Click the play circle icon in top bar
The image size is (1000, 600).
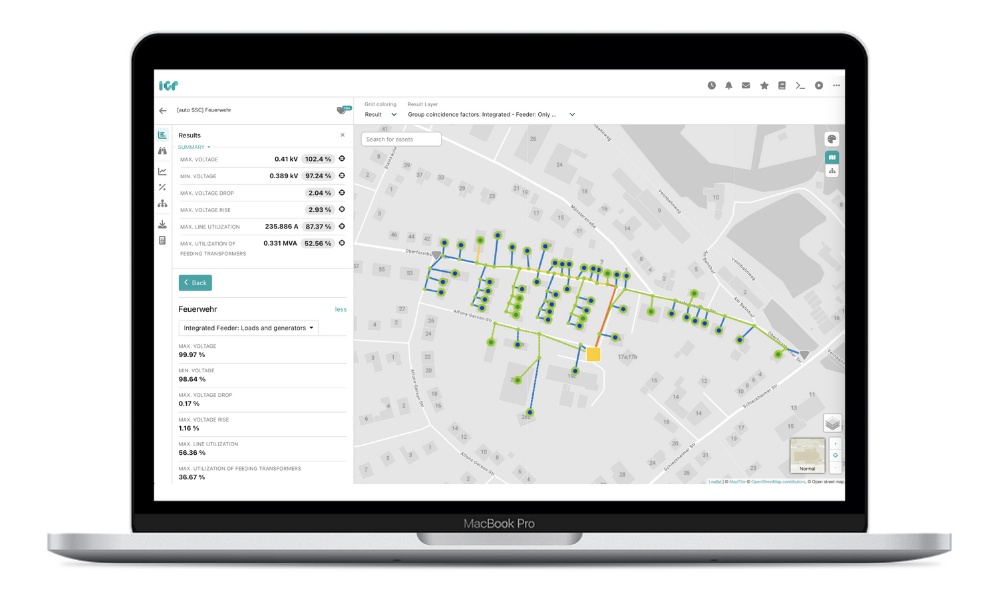(819, 85)
